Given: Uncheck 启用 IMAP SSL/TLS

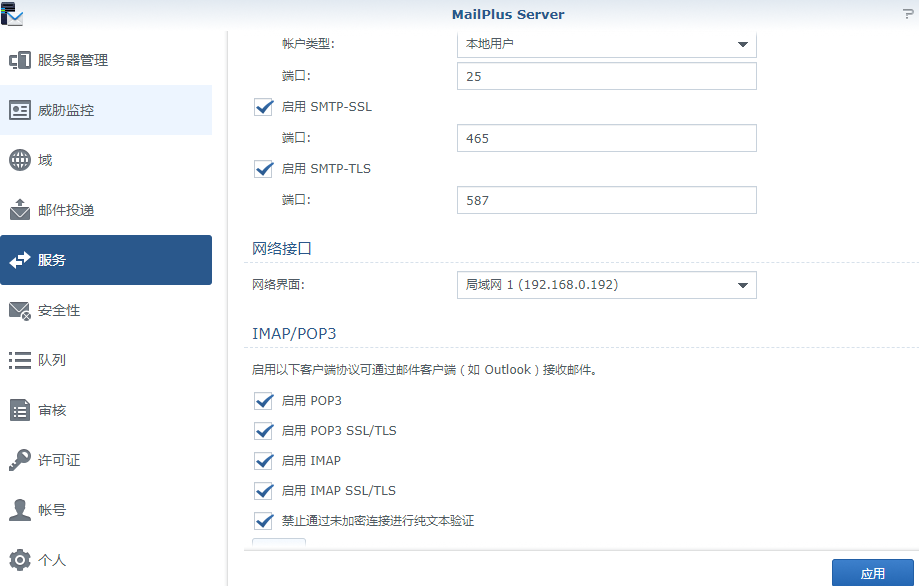Looking at the screenshot, I should pyautogui.click(x=263, y=490).
